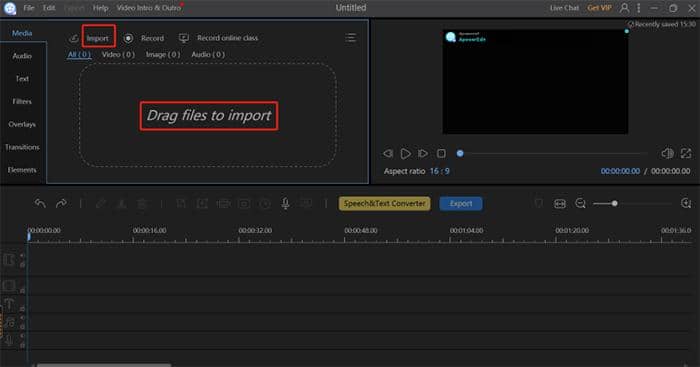700x367 pixels.
Task: Click the zoom out magnifier icon
Action: coord(580,204)
